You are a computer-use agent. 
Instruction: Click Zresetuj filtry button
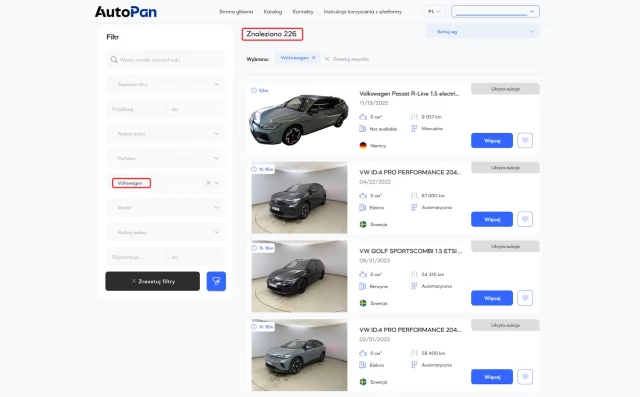tap(153, 281)
